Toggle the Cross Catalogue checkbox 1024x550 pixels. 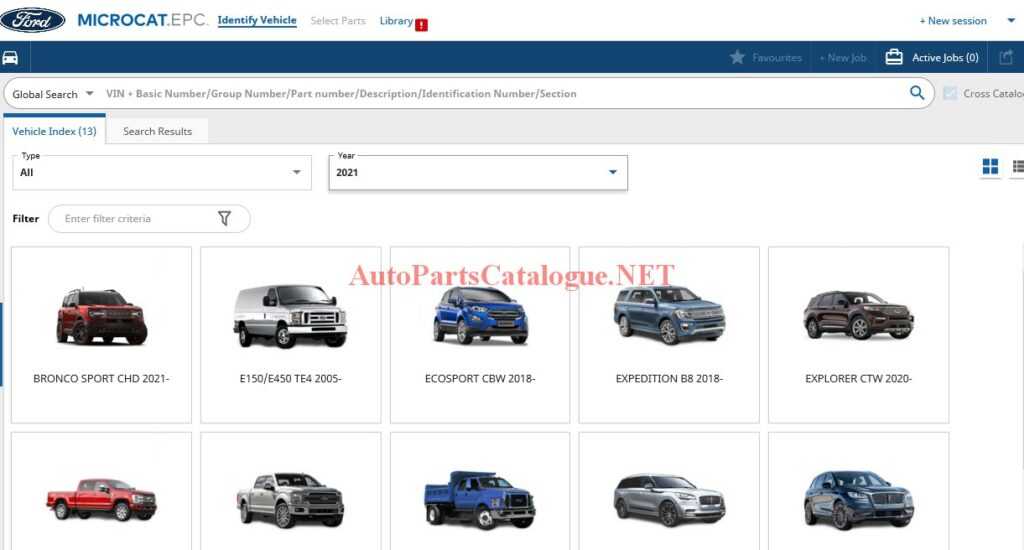[950, 93]
